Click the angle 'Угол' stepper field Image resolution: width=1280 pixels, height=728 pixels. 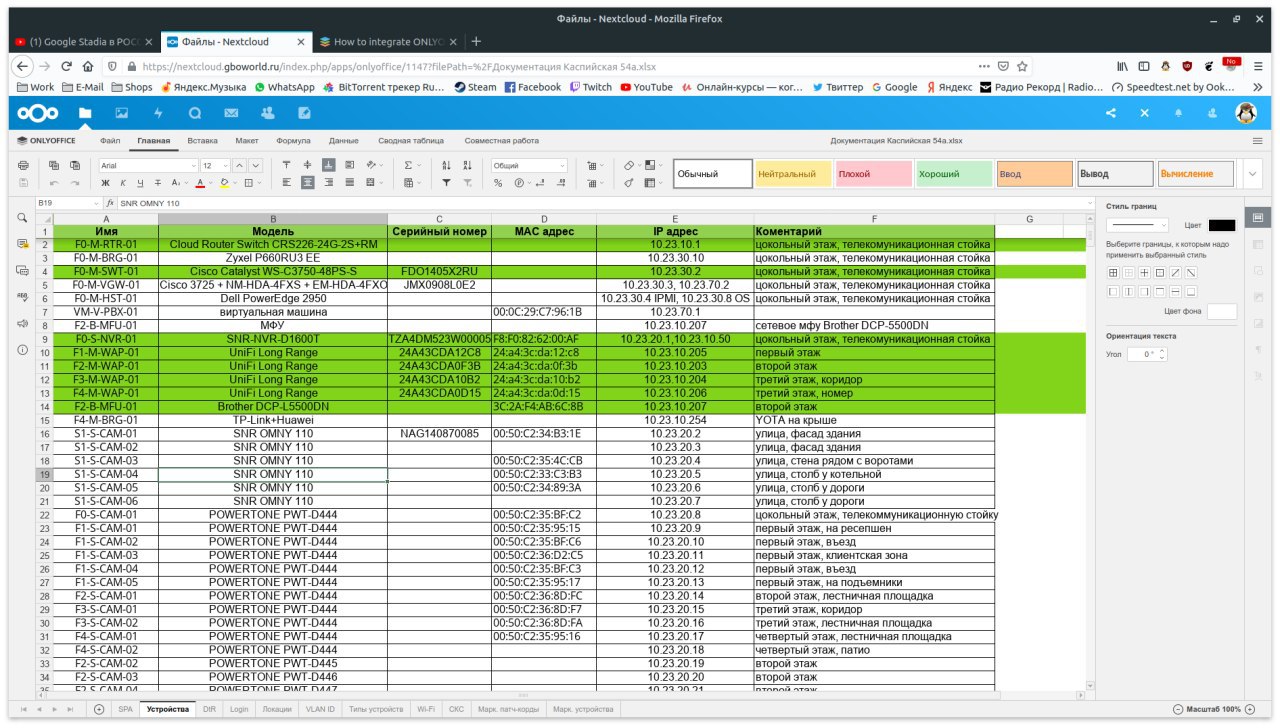pyautogui.click(x=1147, y=354)
